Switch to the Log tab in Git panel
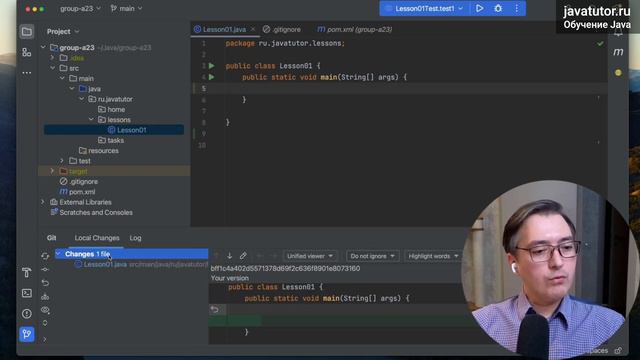Screen dimensions: 640x360 (x=136, y=238)
